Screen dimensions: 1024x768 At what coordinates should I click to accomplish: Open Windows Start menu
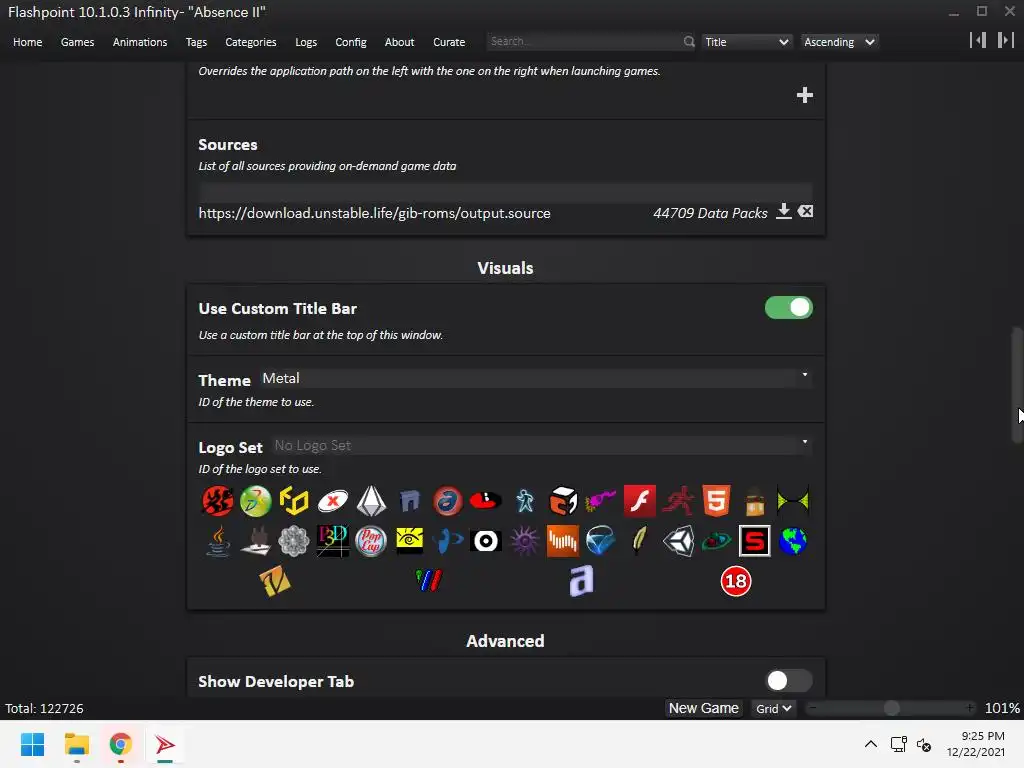pos(32,744)
